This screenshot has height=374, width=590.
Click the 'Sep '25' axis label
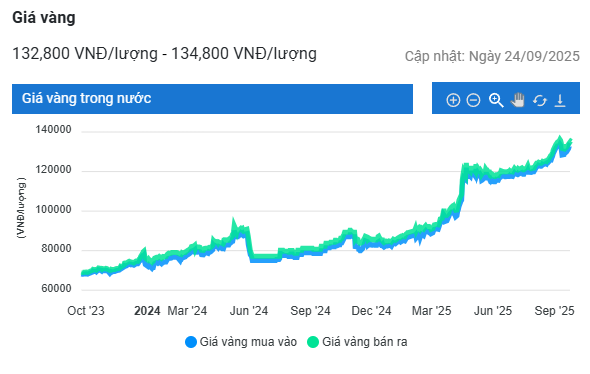click(554, 311)
